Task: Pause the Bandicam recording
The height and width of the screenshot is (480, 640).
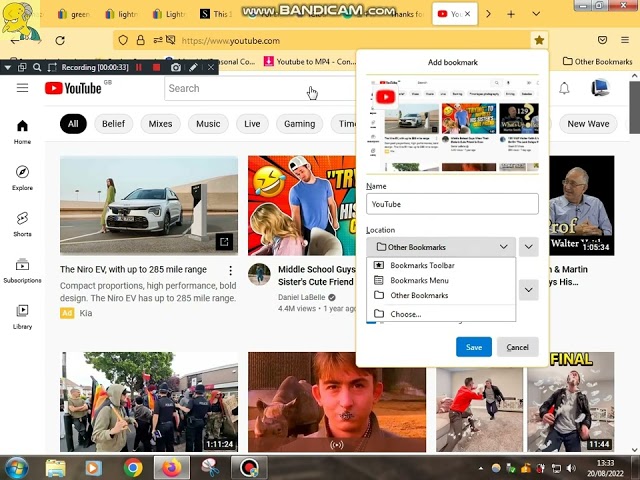Action: pos(139,67)
